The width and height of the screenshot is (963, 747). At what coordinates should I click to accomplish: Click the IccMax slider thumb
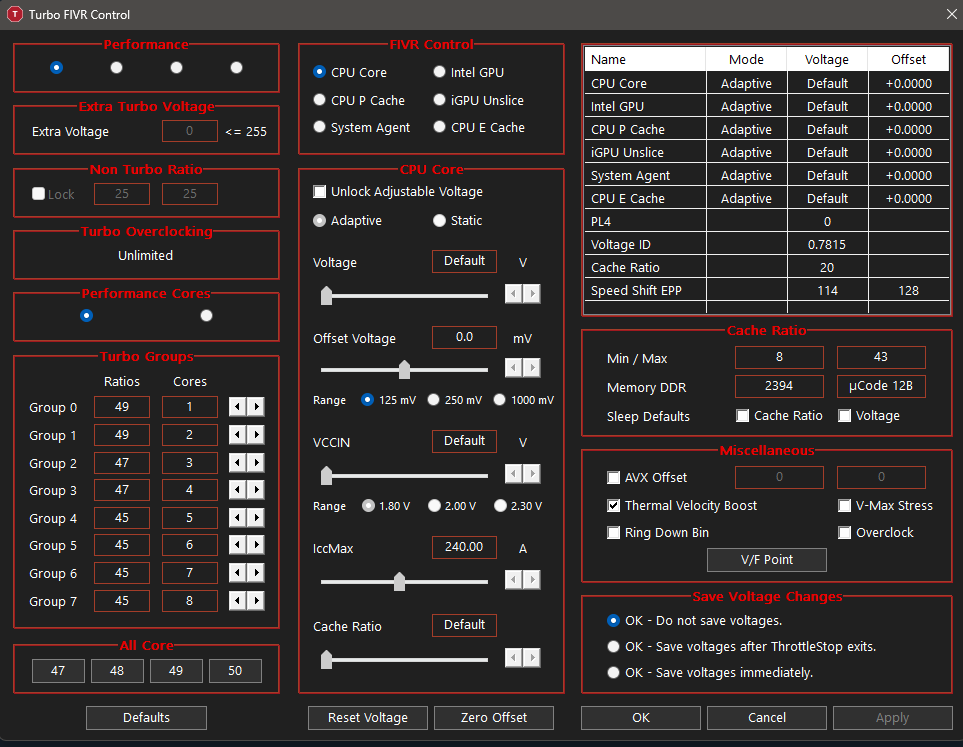coord(399,581)
